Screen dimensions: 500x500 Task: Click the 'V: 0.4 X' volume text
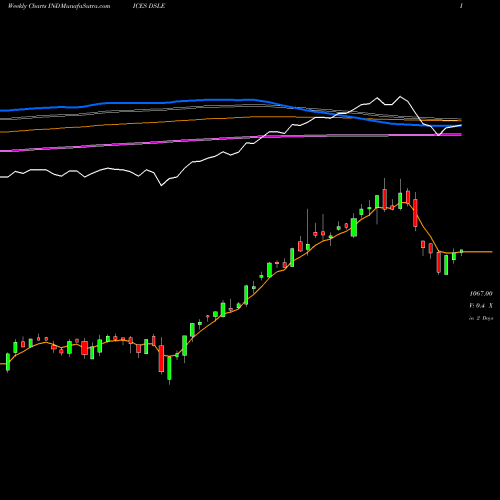pos(481,306)
